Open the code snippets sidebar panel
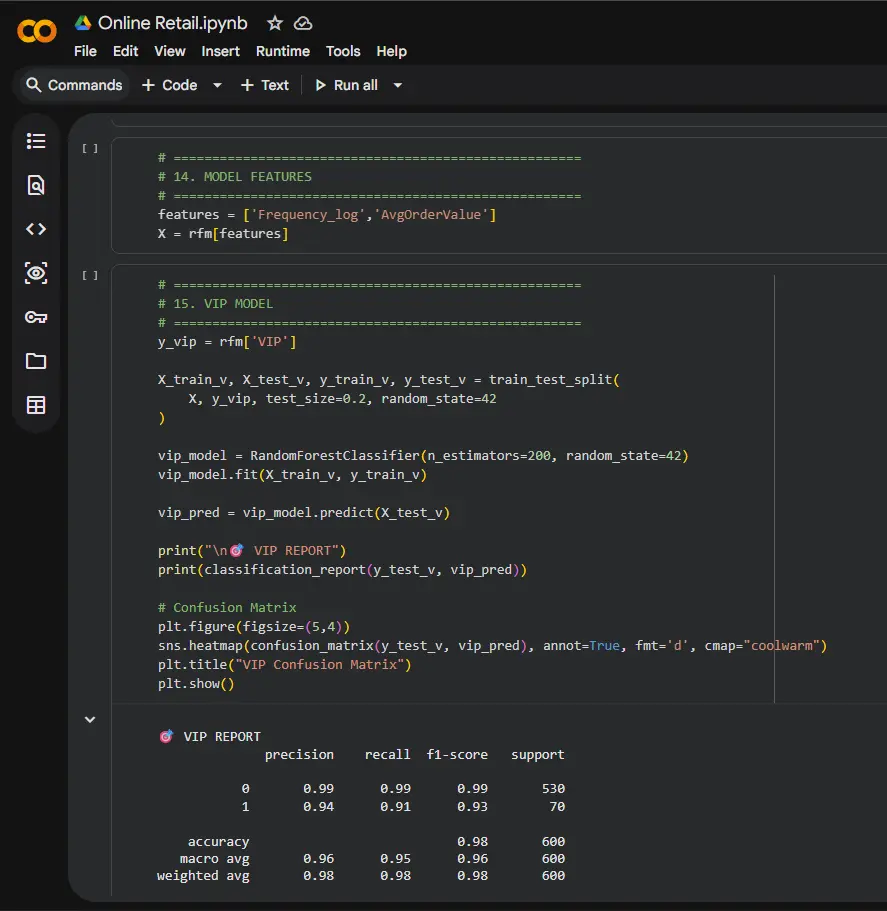Screen dimensions: 887x911 click(36, 229)
